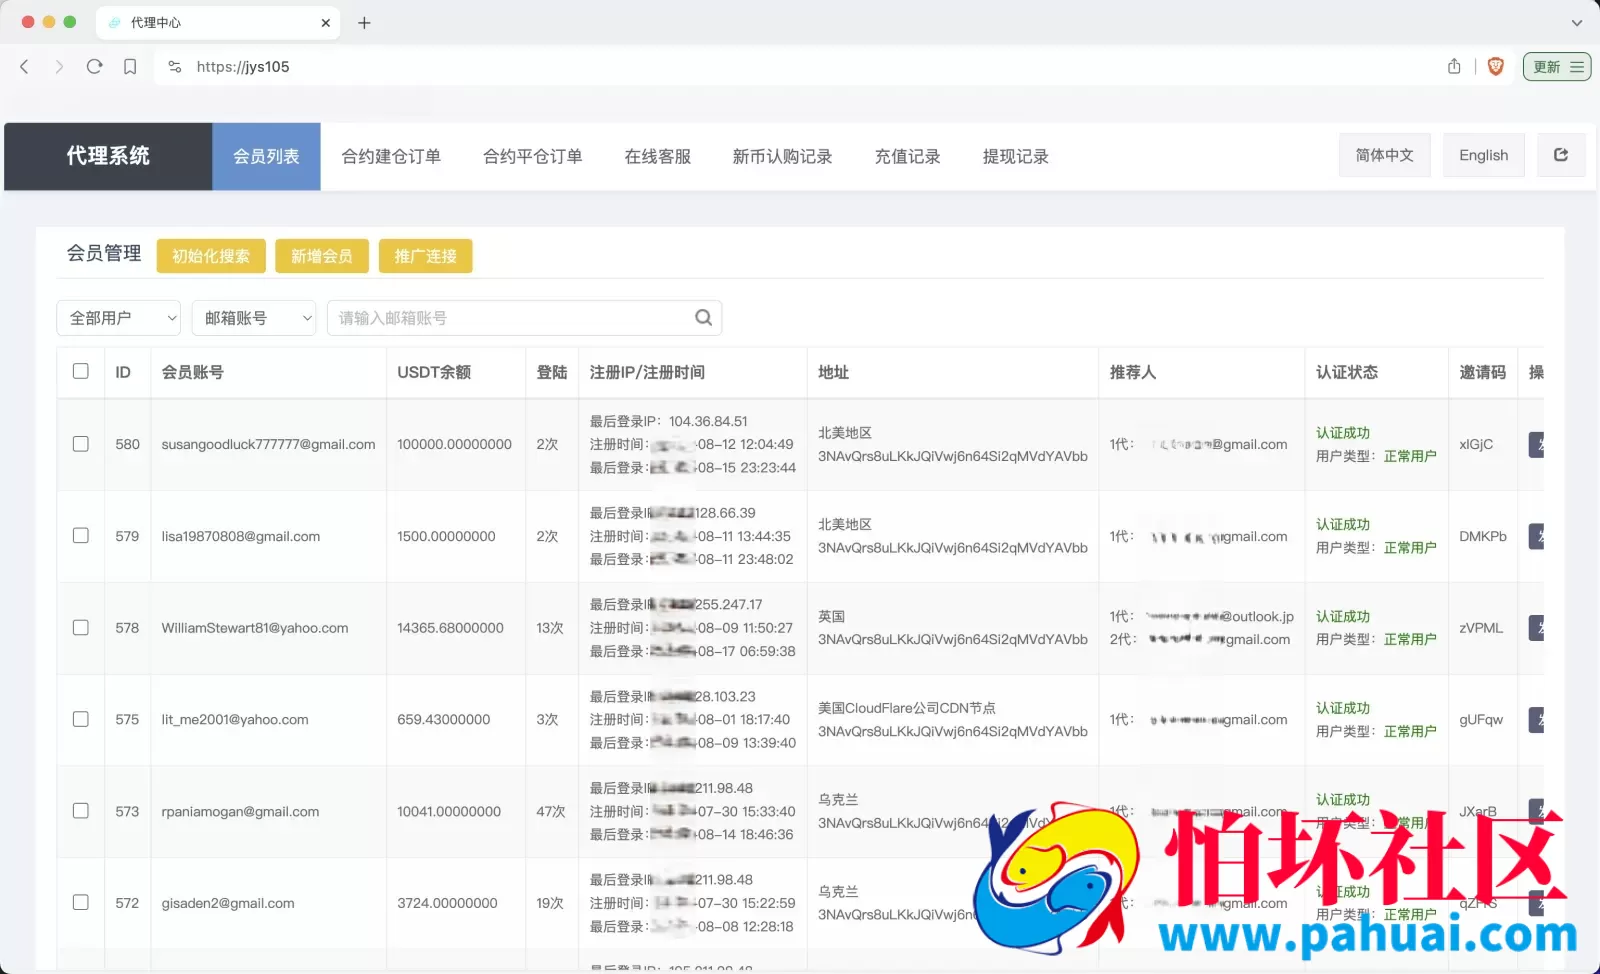Click the 新增会员 button
This screenshot has height=974, width=1600.
tap(322, 256)
